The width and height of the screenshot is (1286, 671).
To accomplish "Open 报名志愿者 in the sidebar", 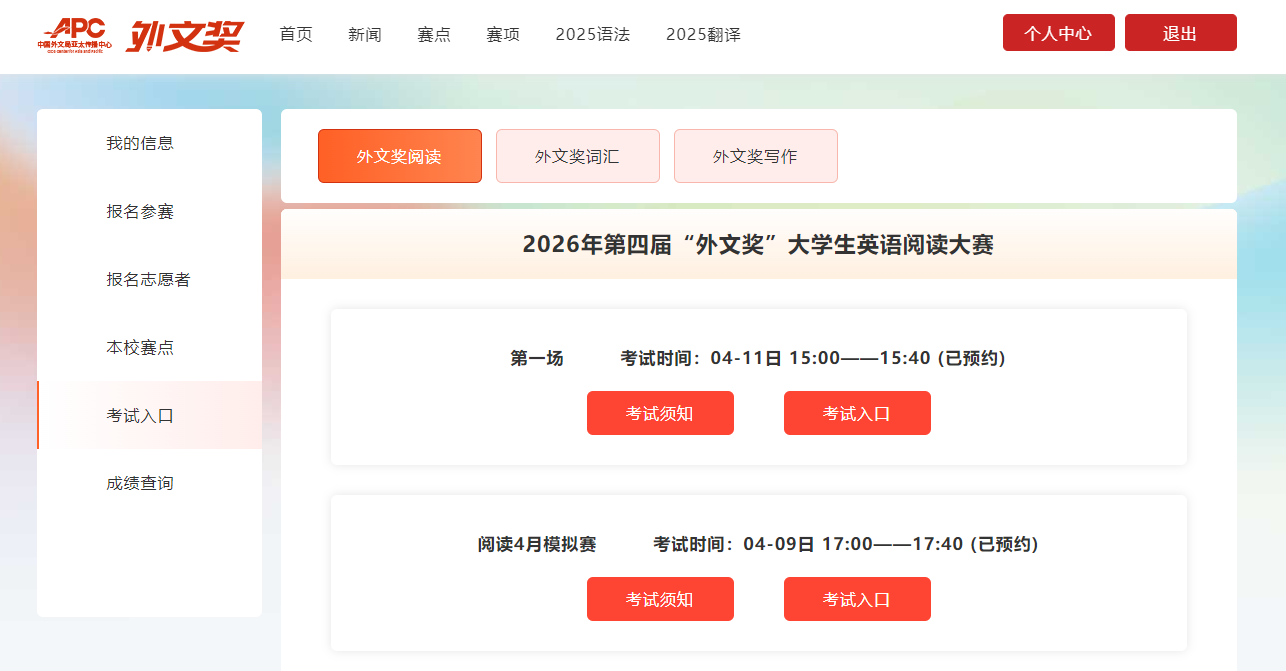I will [x=149, y=279].
